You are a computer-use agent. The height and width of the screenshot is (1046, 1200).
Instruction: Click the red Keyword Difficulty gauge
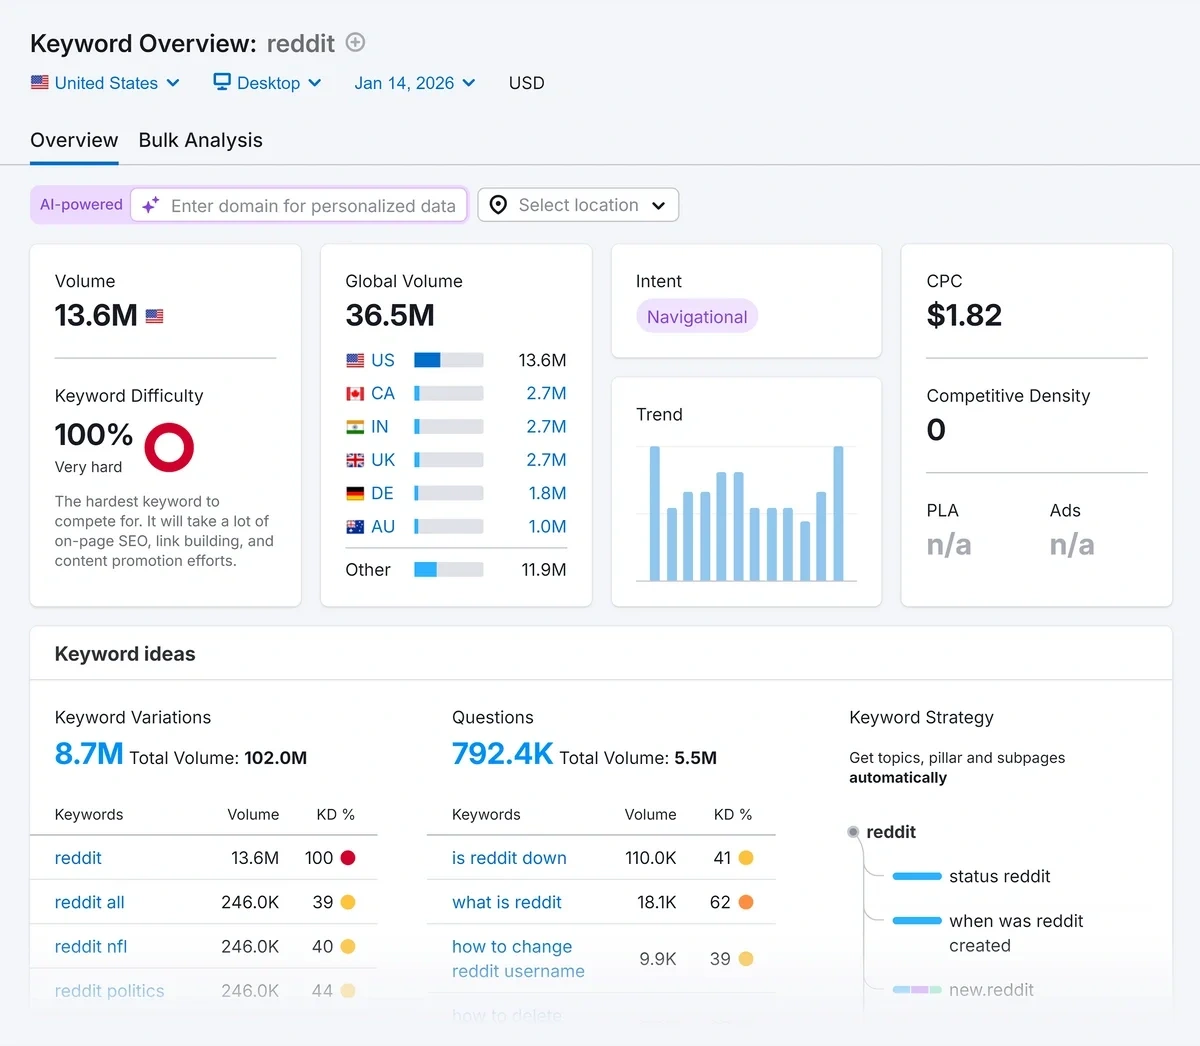point(169,447)
